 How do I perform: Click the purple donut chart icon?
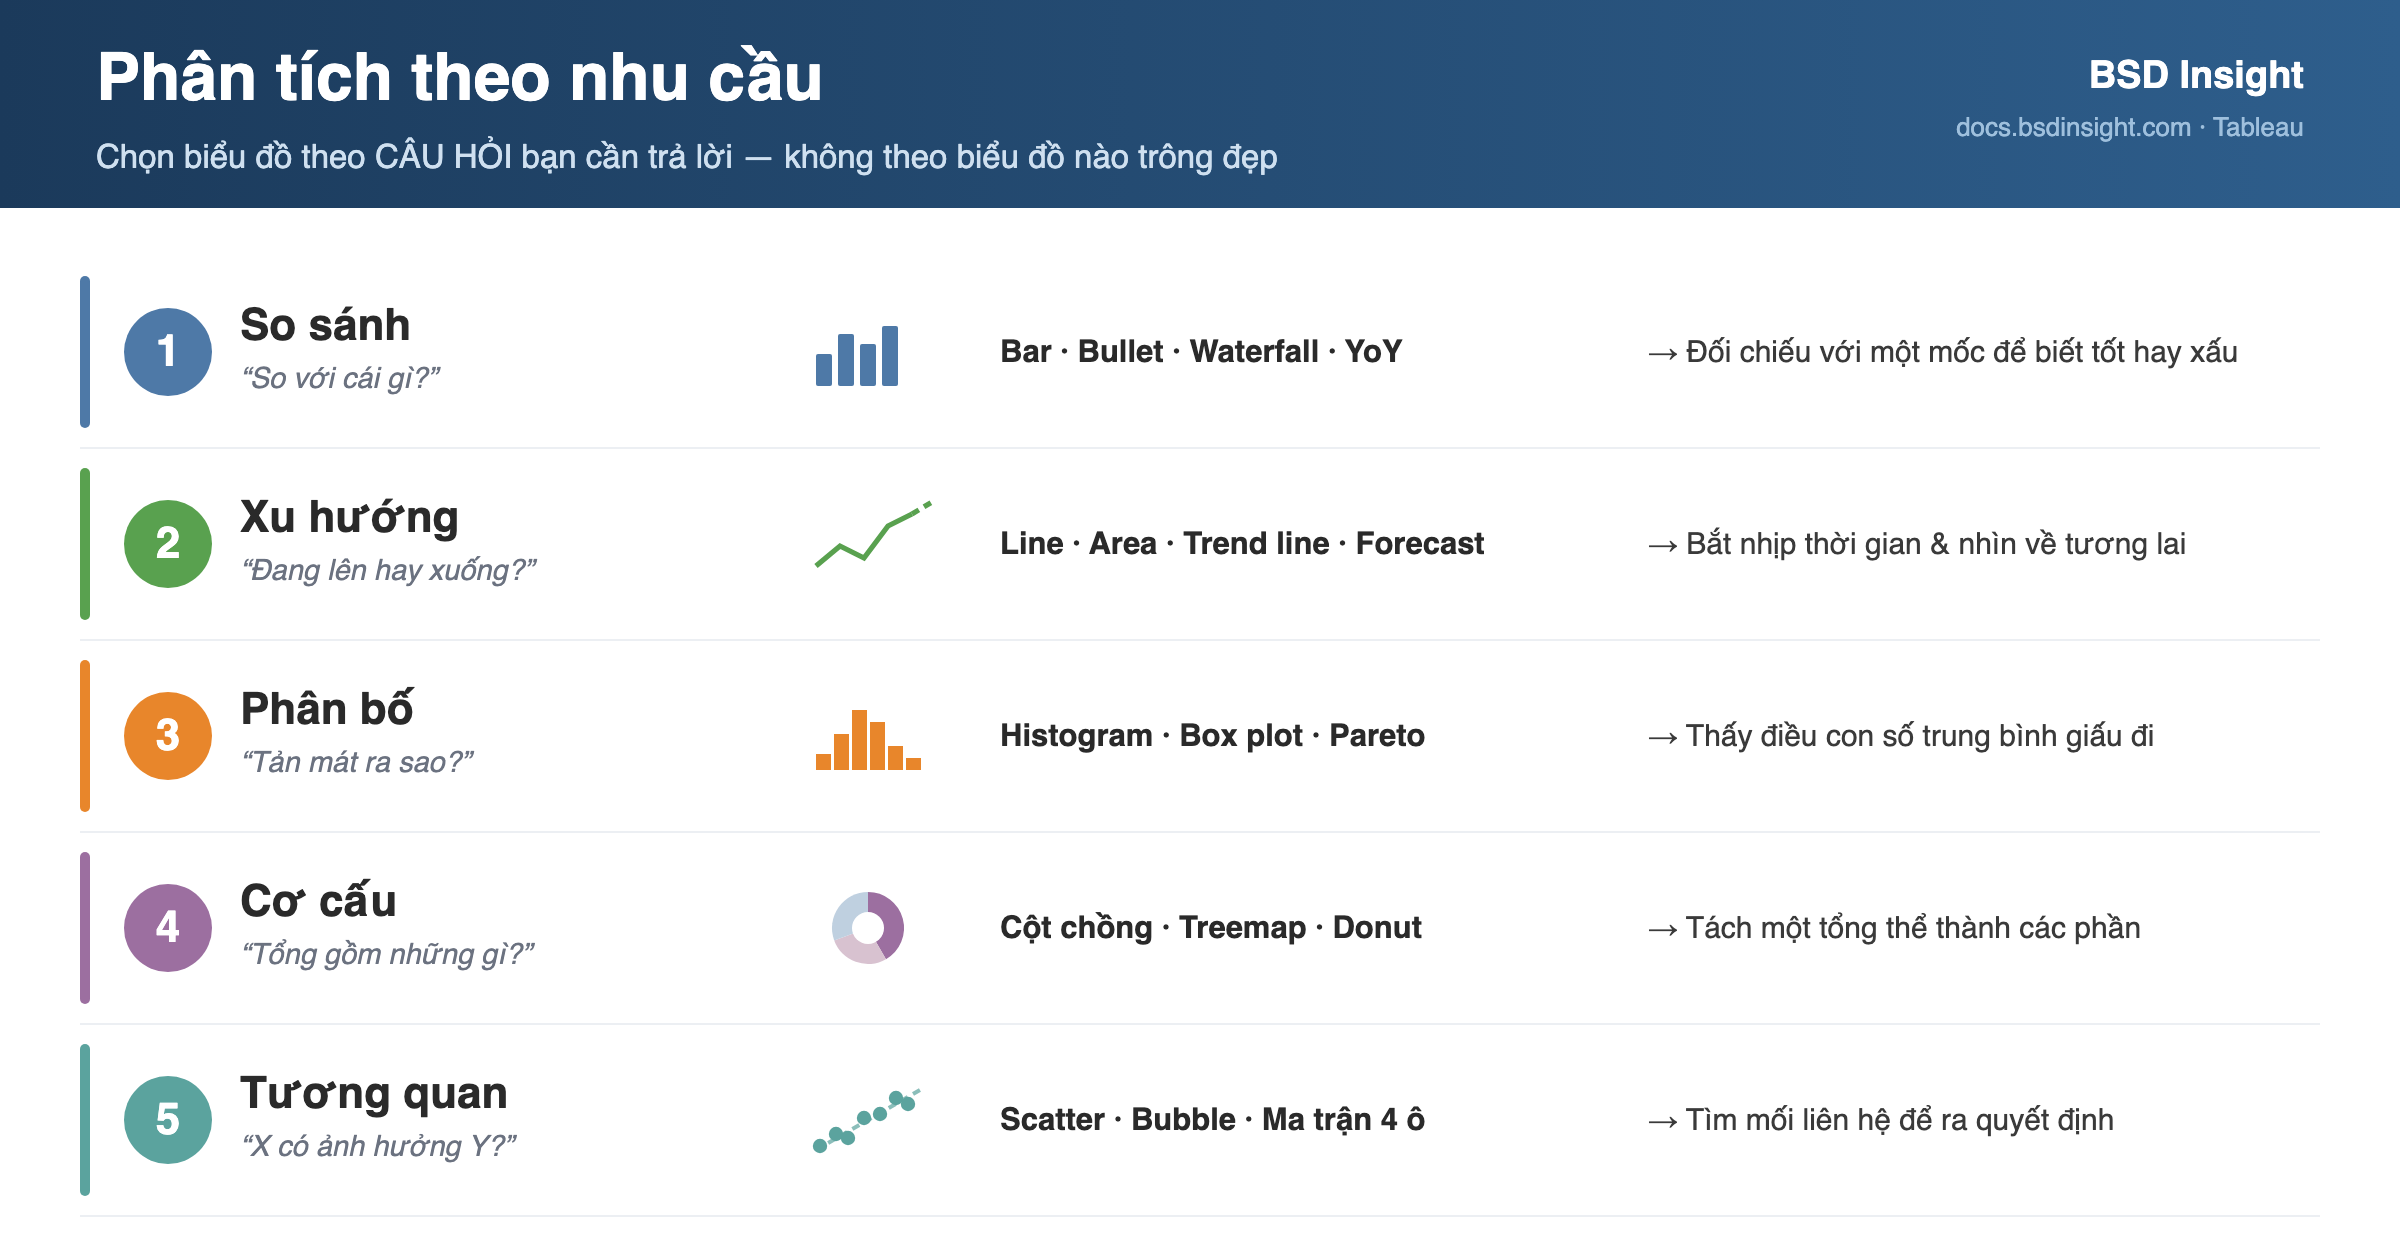(868, 928)
